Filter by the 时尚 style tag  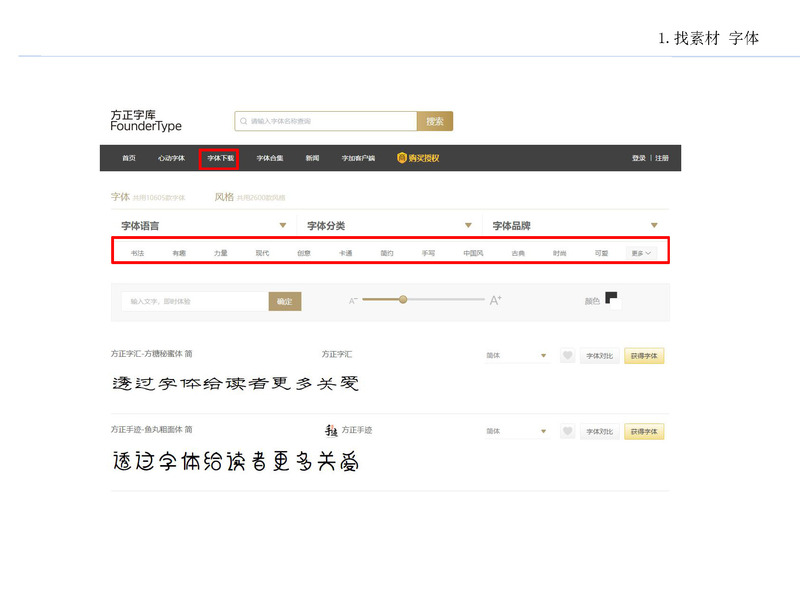(x=560, y=253)
